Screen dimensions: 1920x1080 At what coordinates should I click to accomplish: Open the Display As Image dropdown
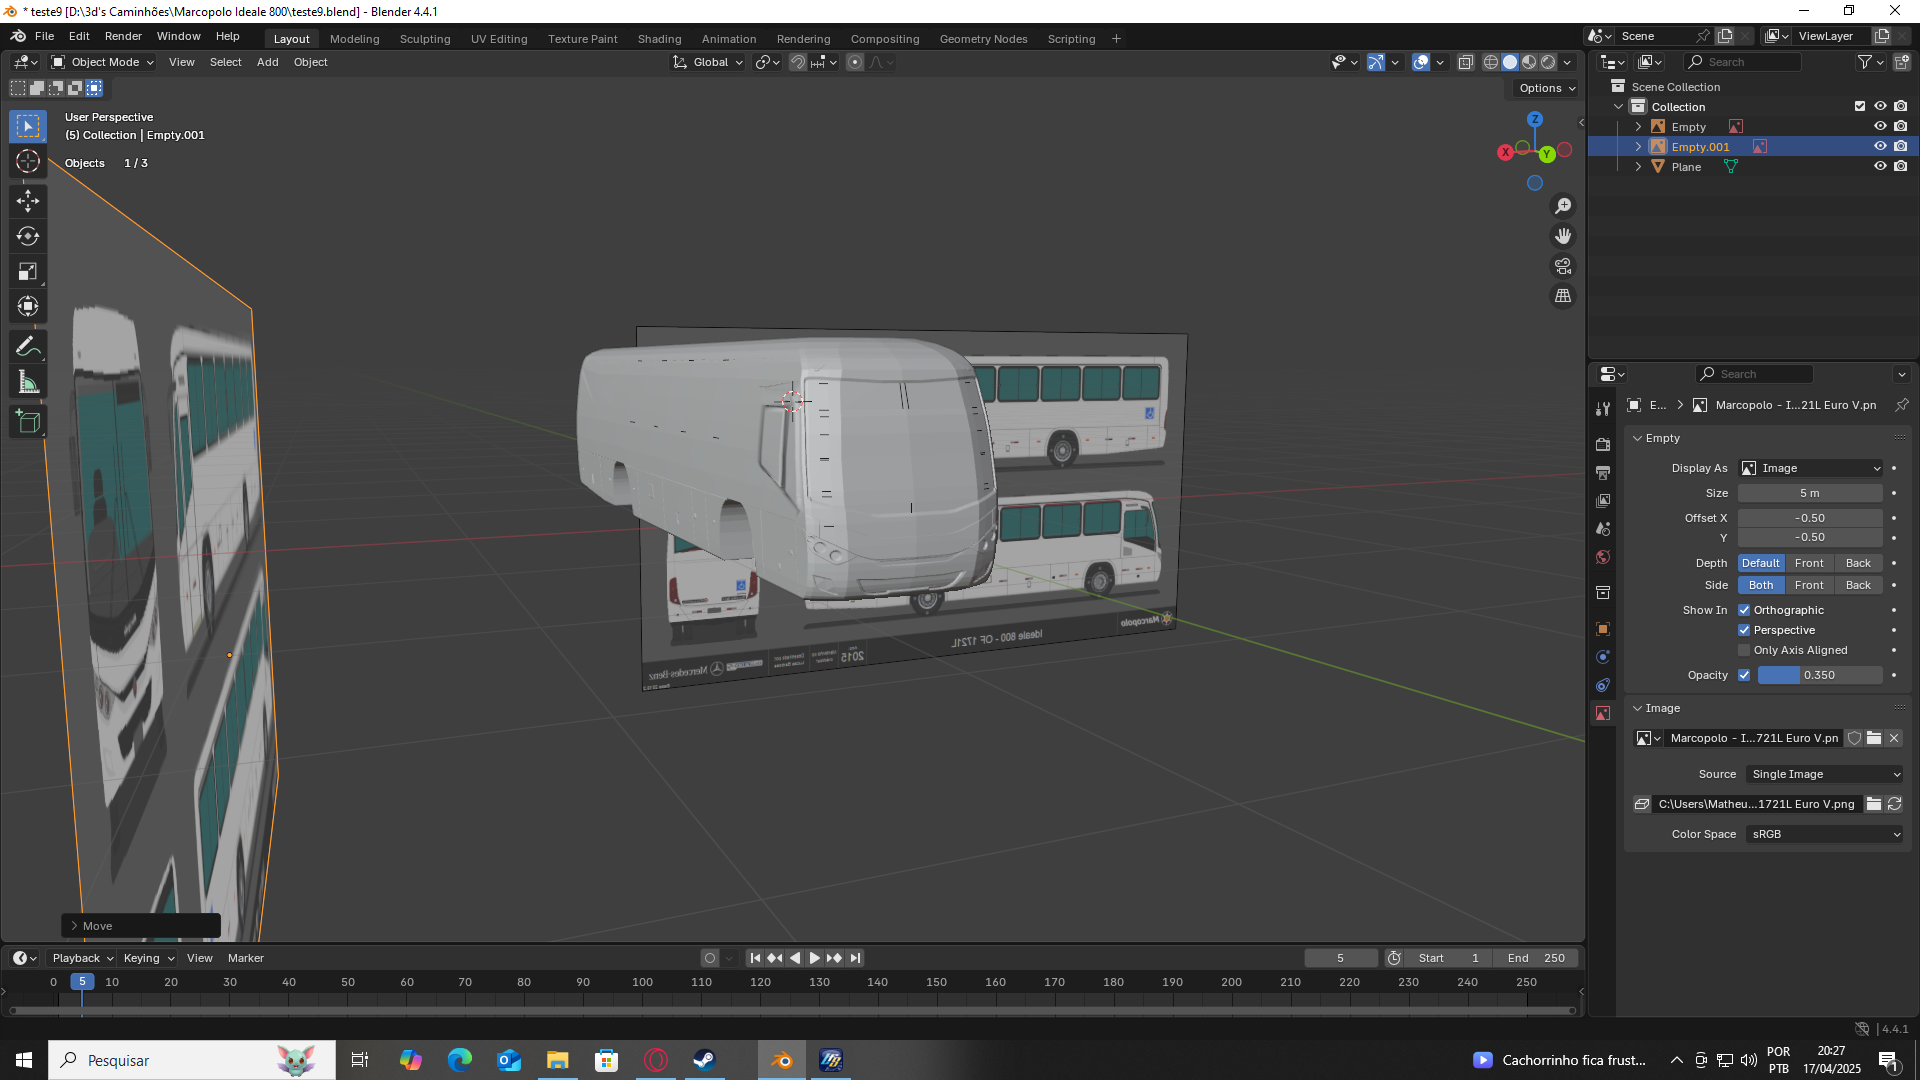click(1811, 468)
